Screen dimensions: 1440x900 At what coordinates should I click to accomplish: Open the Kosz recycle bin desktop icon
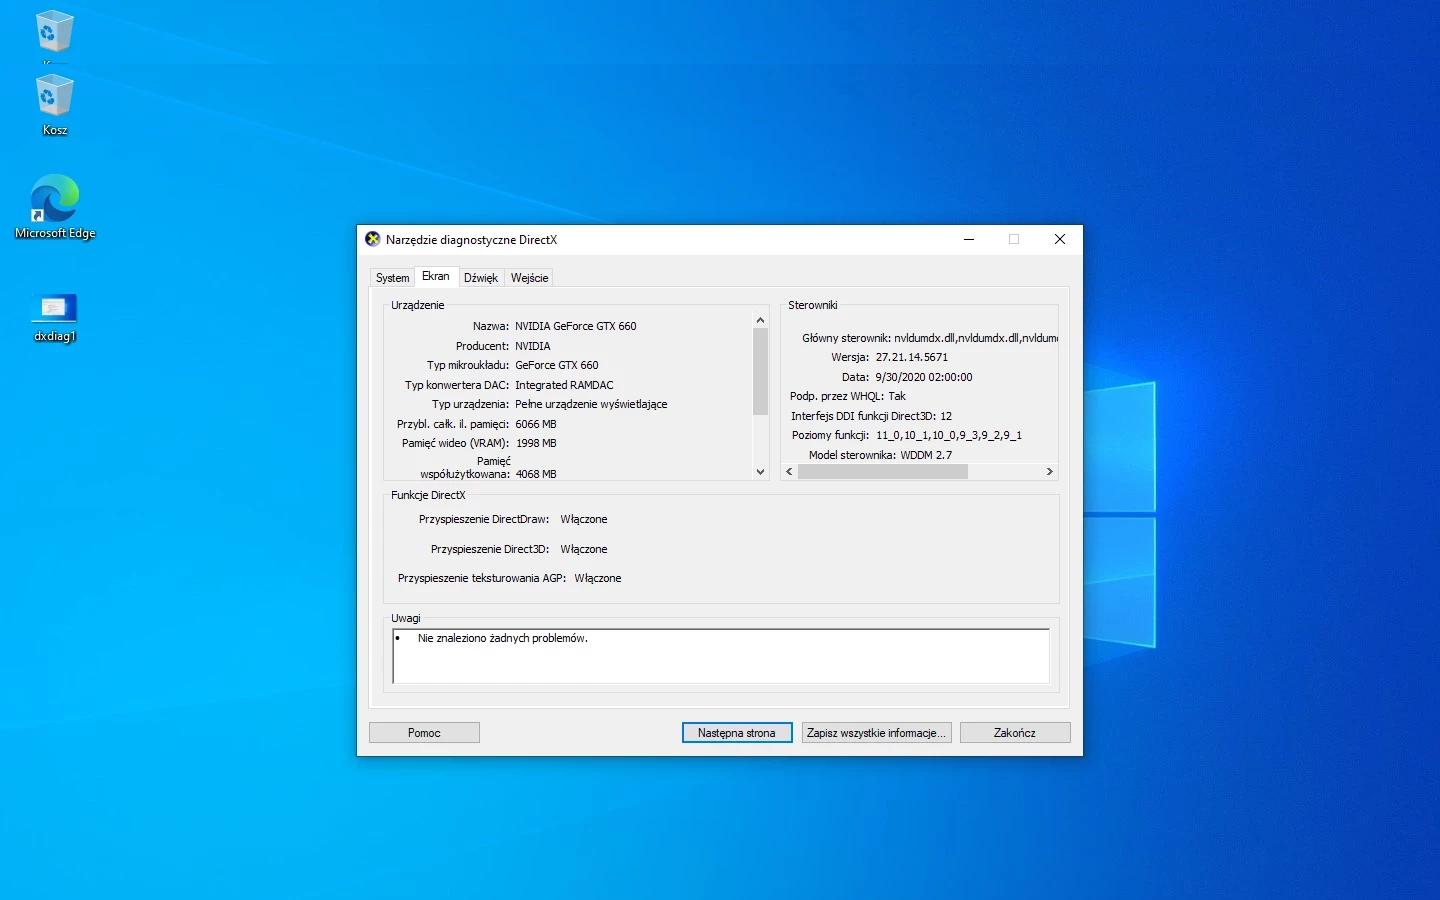click(54, 105)
